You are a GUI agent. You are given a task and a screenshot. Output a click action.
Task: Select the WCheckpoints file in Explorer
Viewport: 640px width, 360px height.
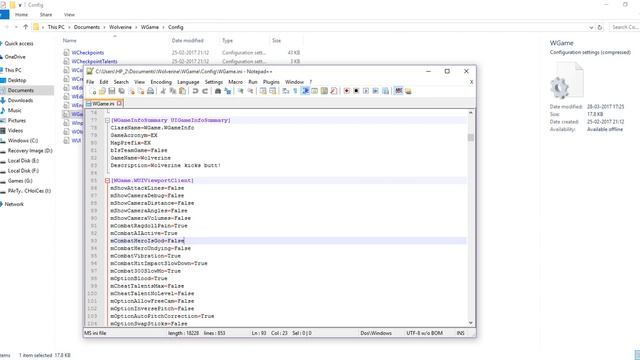click(87, 53)
